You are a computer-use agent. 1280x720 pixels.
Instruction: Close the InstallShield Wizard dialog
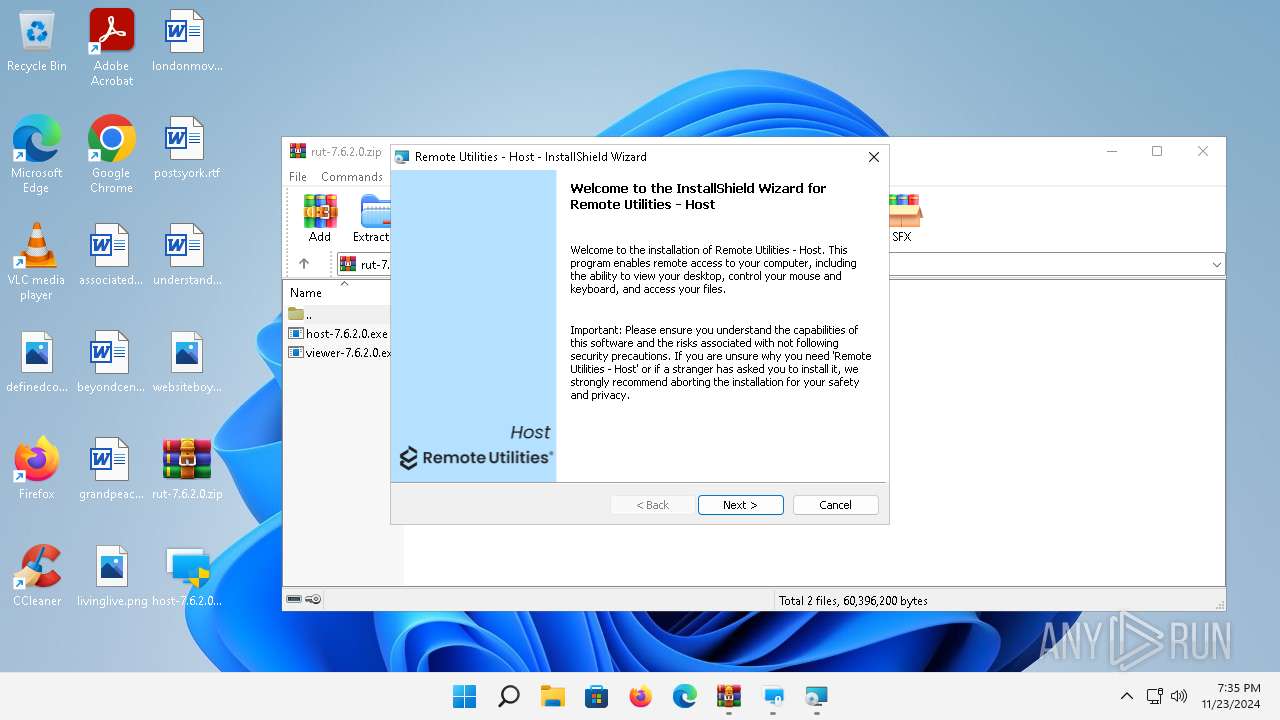pos(873,157)
